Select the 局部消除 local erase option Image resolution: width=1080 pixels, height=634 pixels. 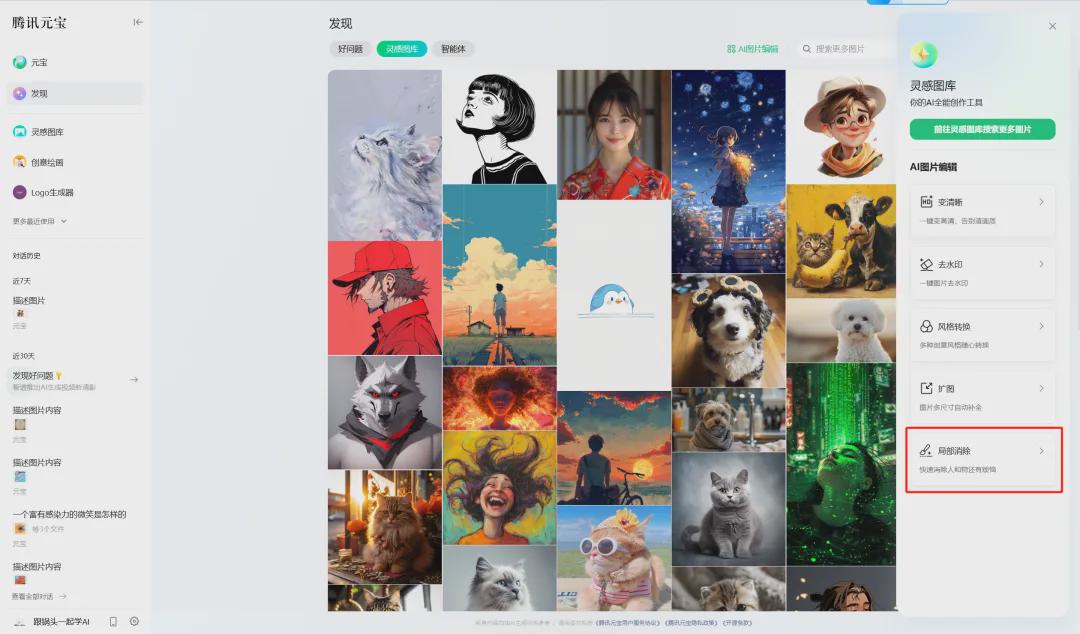982,458
